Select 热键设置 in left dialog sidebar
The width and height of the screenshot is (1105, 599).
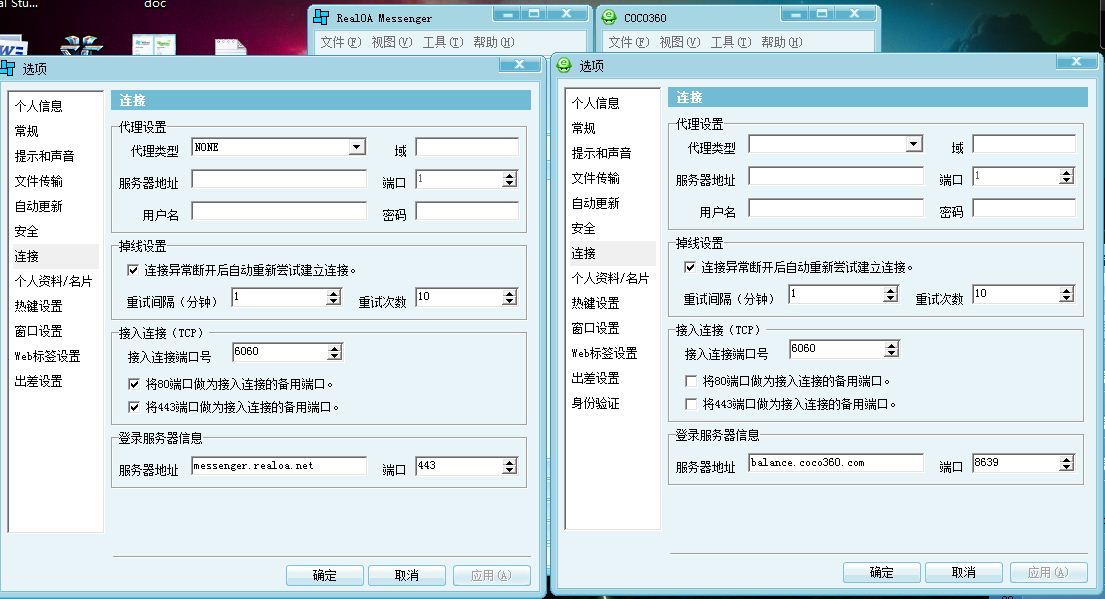[x=39, y=306]
